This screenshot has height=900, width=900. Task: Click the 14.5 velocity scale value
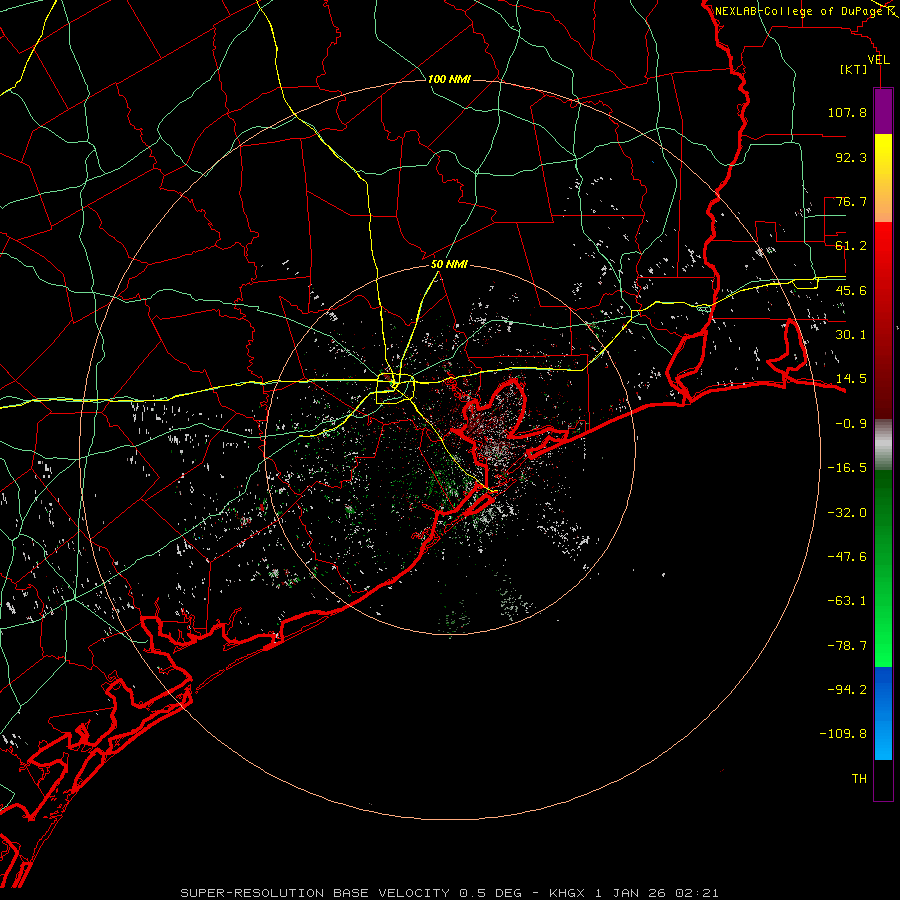[851, 379]
